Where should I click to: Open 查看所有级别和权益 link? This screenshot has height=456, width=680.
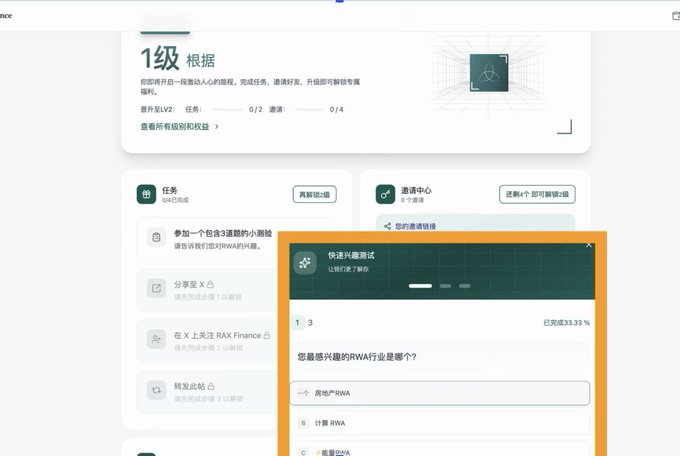click(x=175, y=127)
